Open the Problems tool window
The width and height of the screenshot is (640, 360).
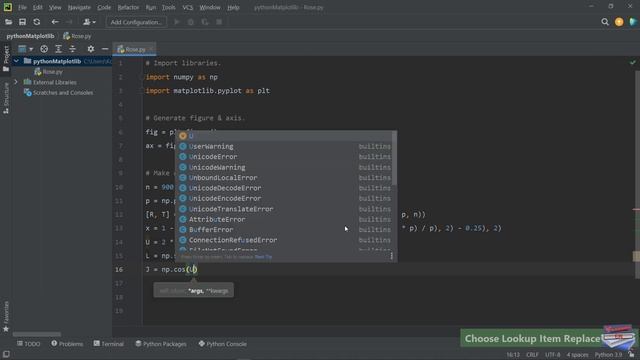67,344
